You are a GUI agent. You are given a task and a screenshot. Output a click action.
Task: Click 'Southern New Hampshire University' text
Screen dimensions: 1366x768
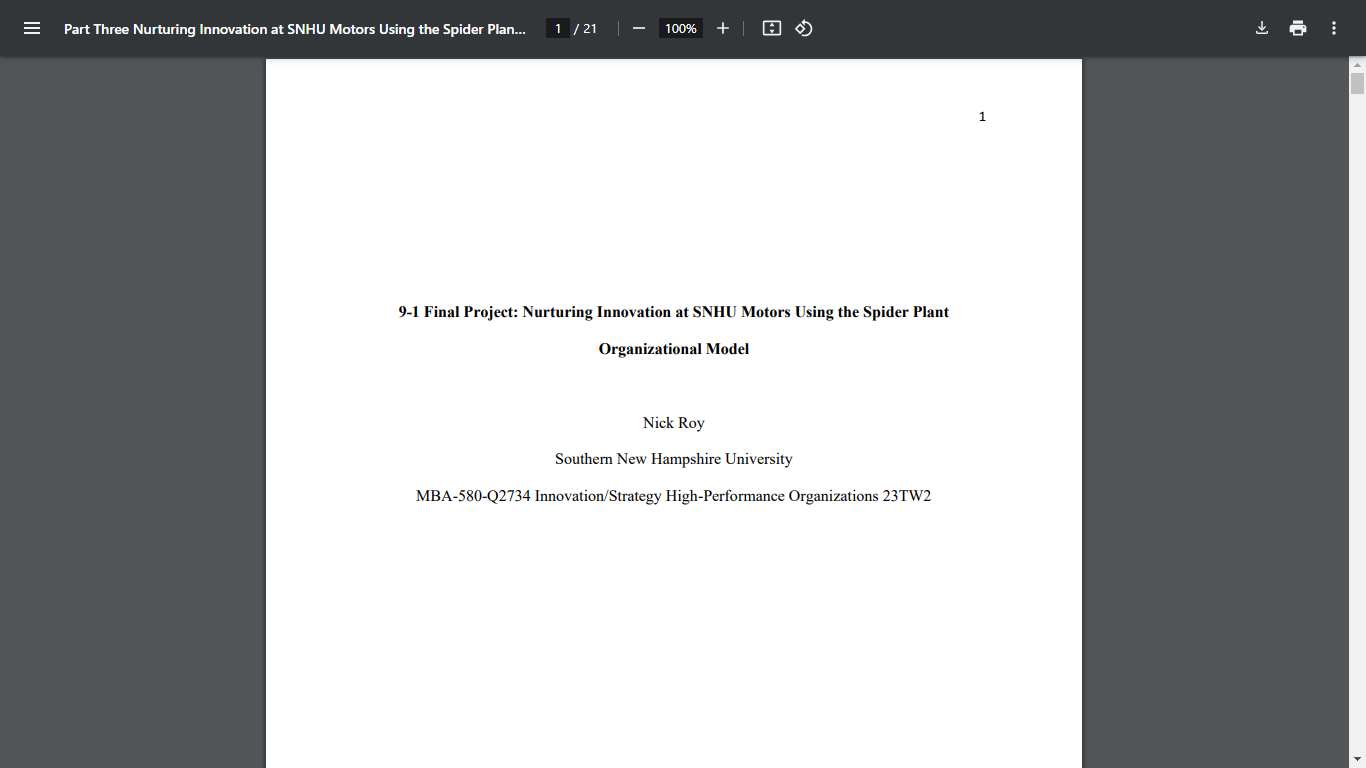point(674,459)
